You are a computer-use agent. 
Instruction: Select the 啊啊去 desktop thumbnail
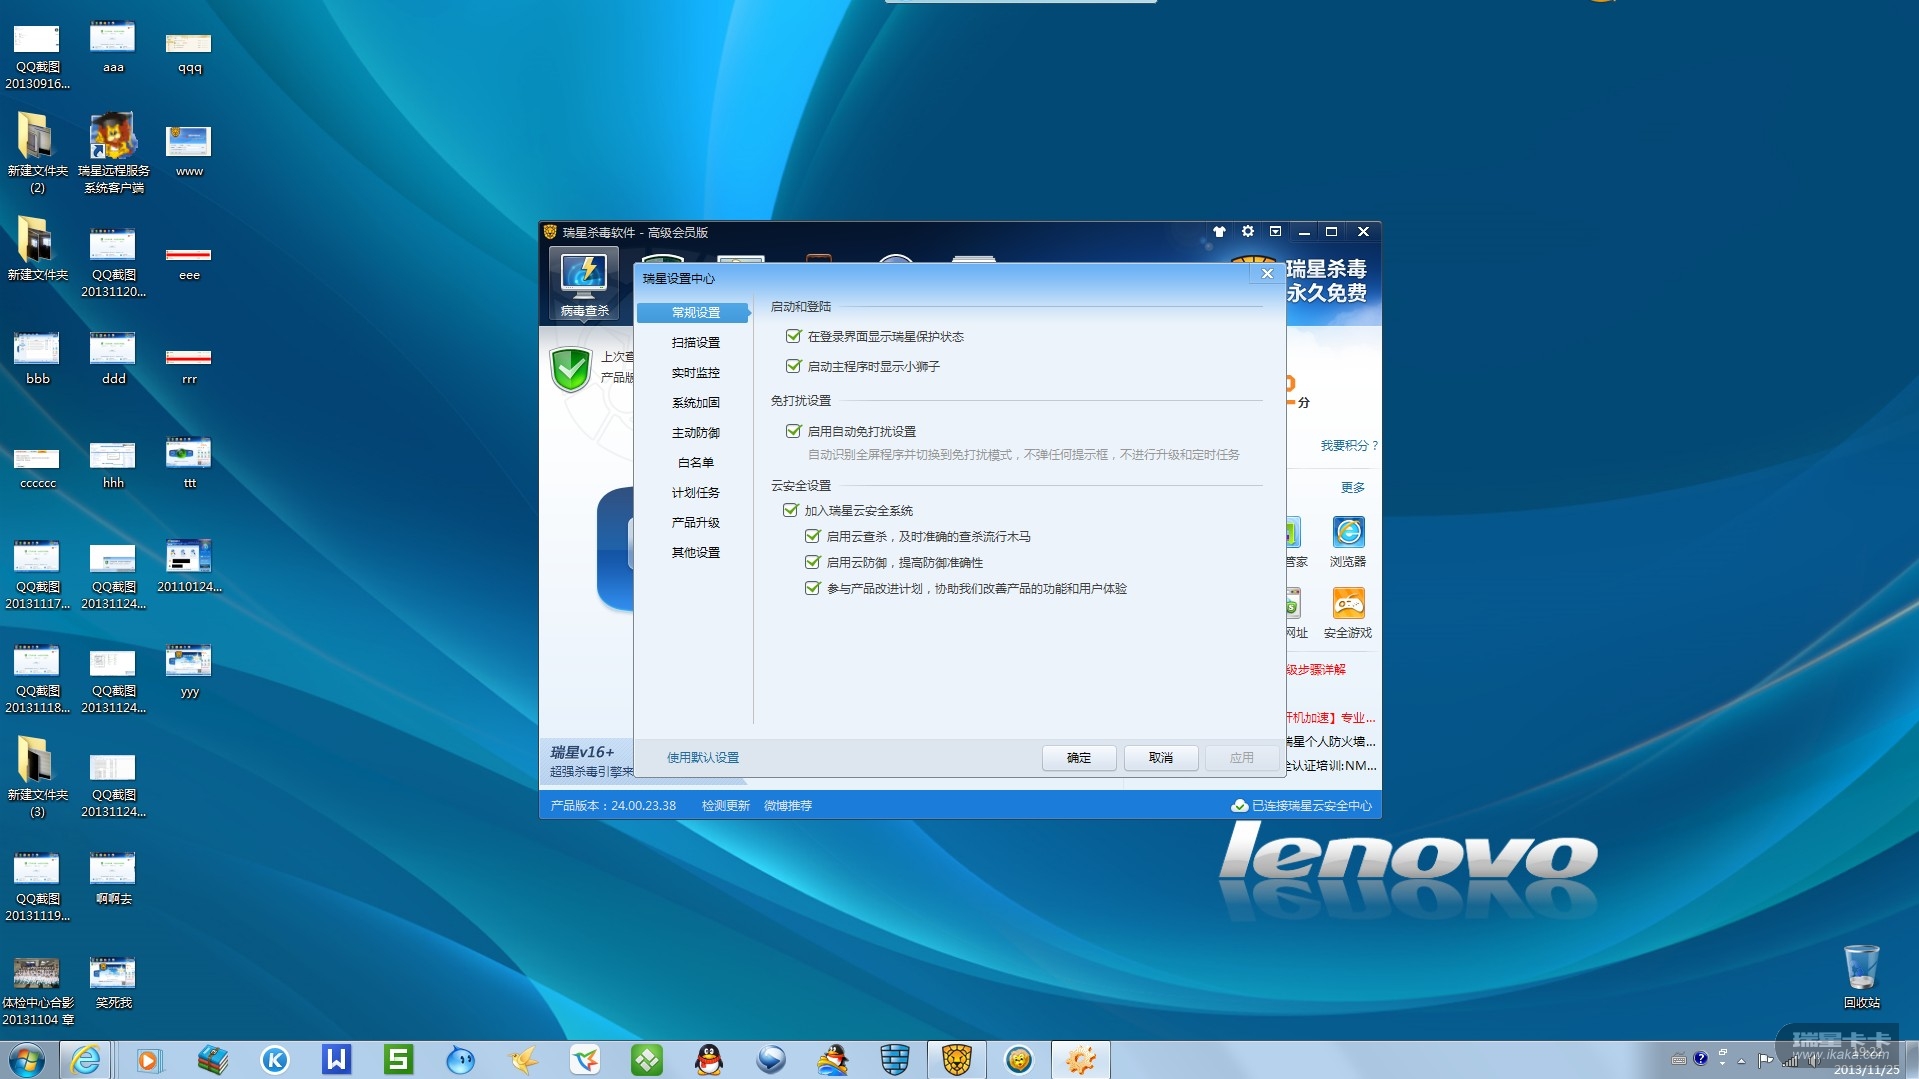coord(114,879)
